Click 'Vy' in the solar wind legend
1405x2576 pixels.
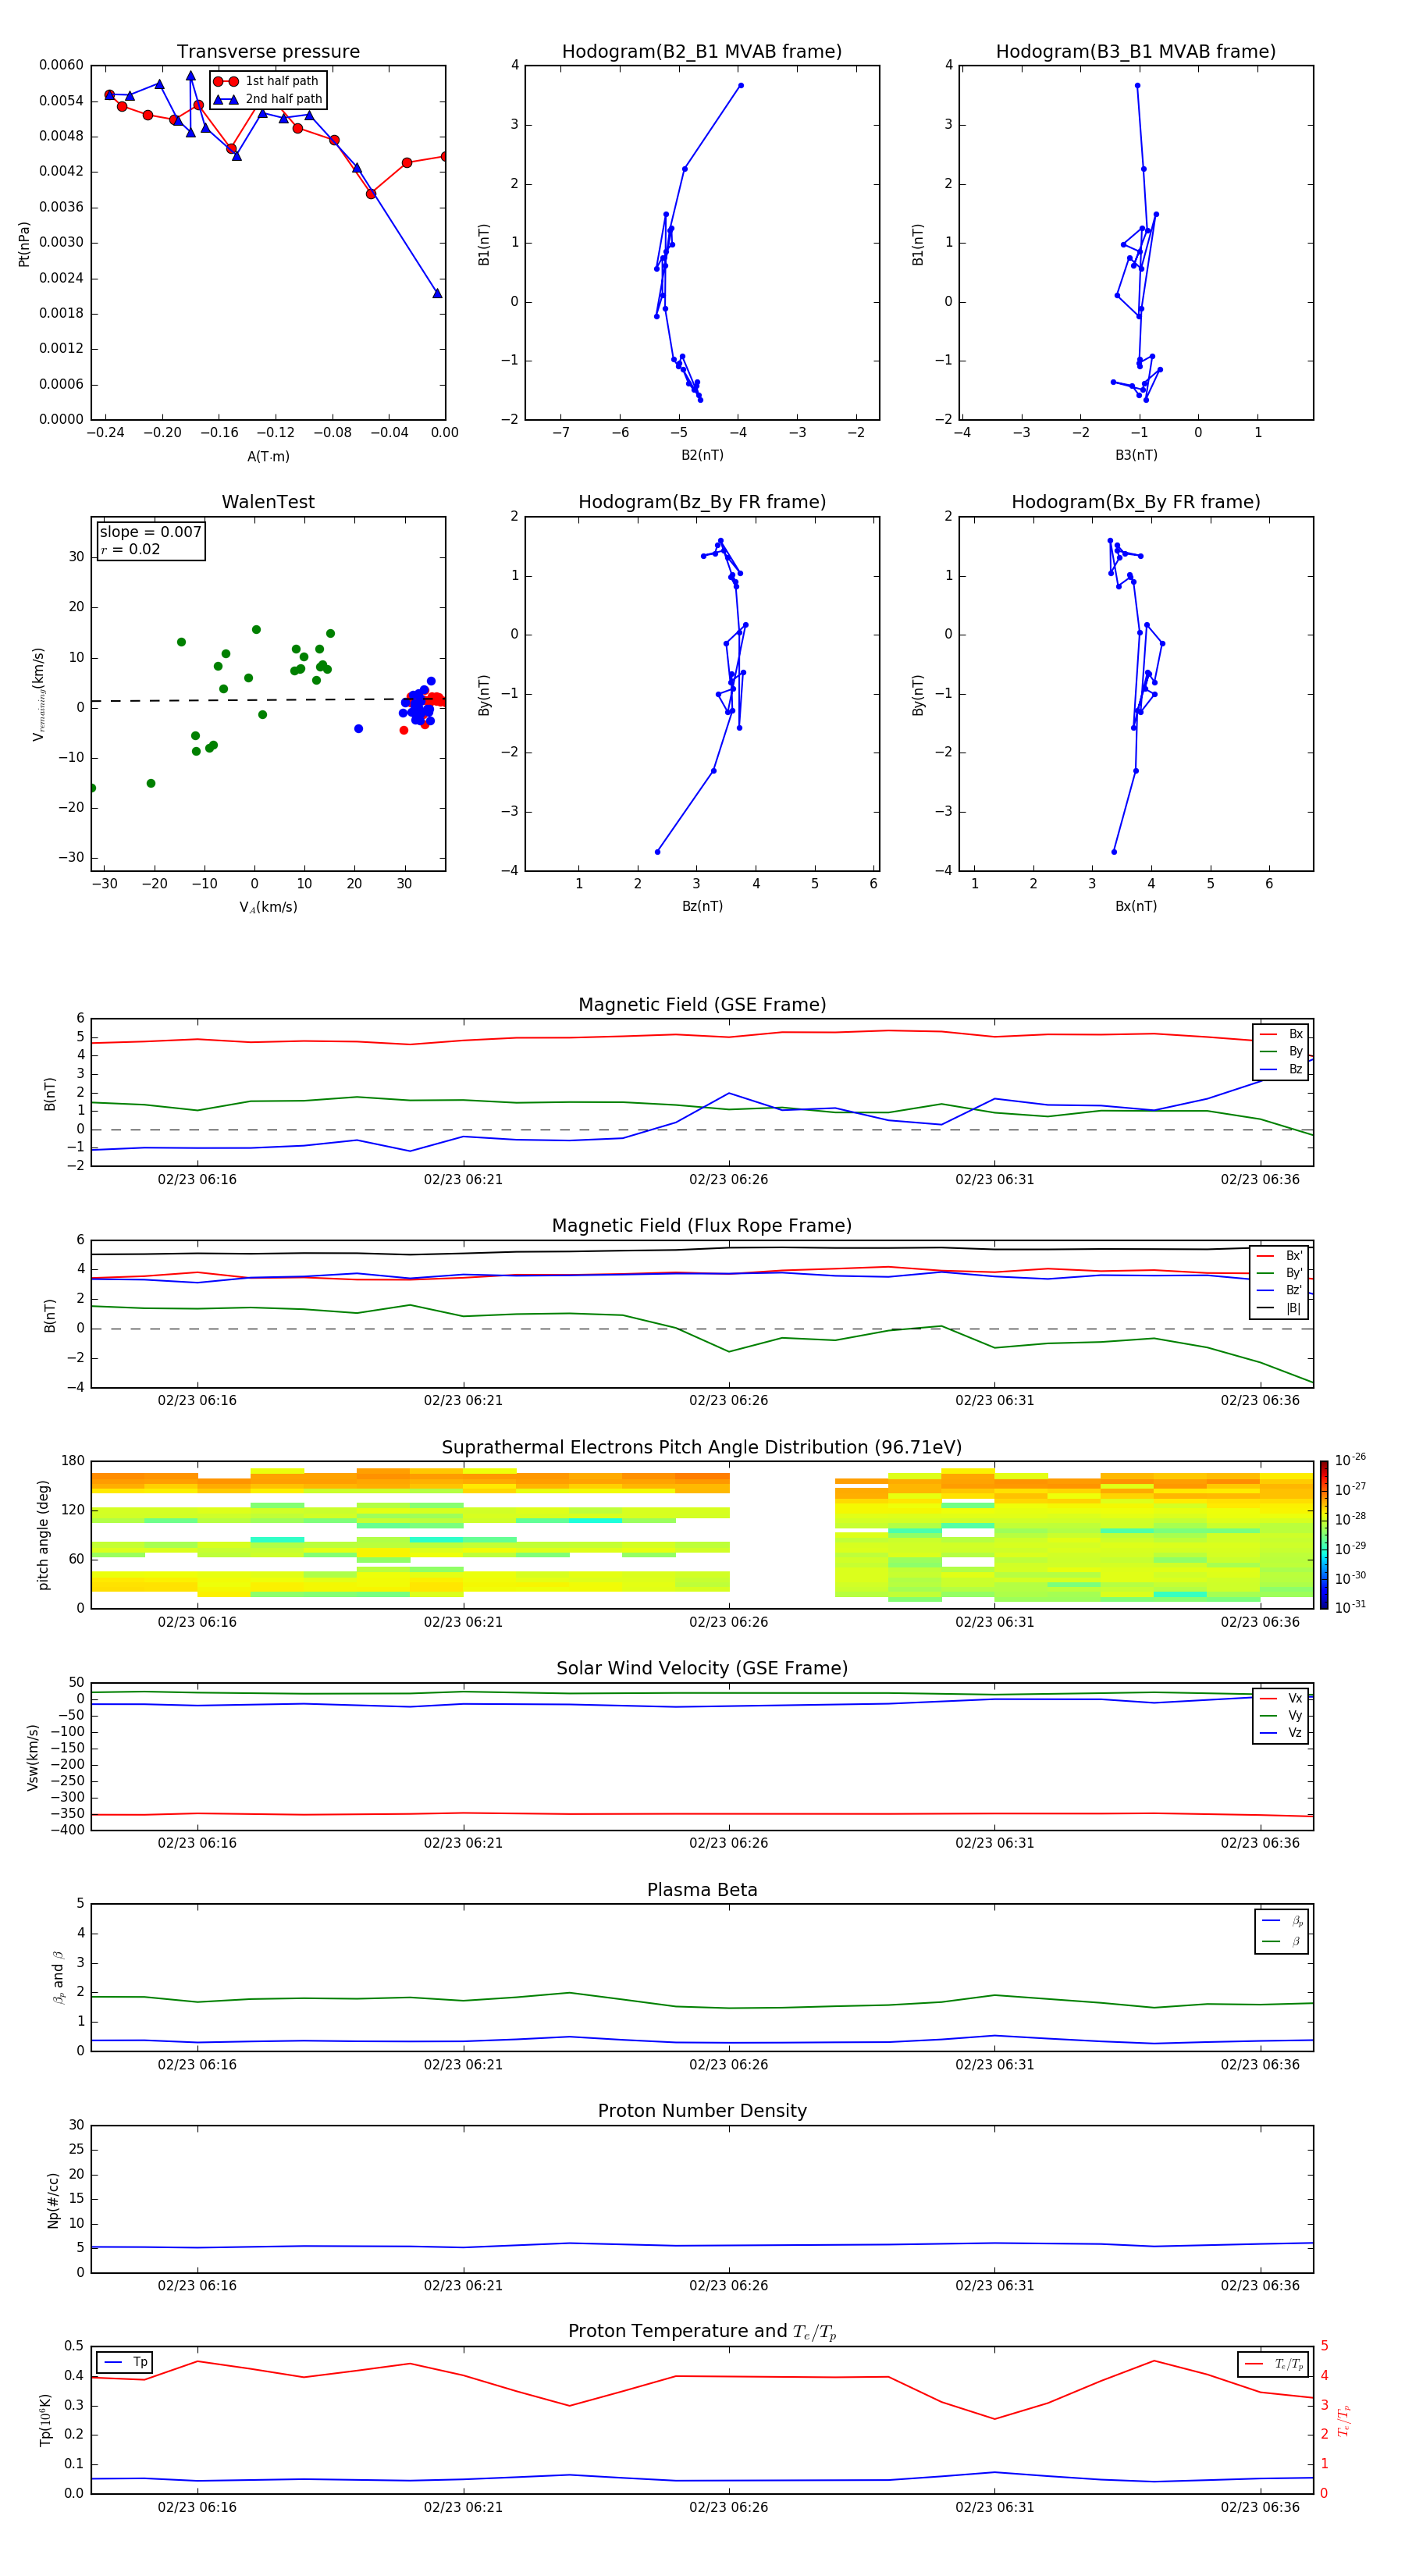1295,1716
